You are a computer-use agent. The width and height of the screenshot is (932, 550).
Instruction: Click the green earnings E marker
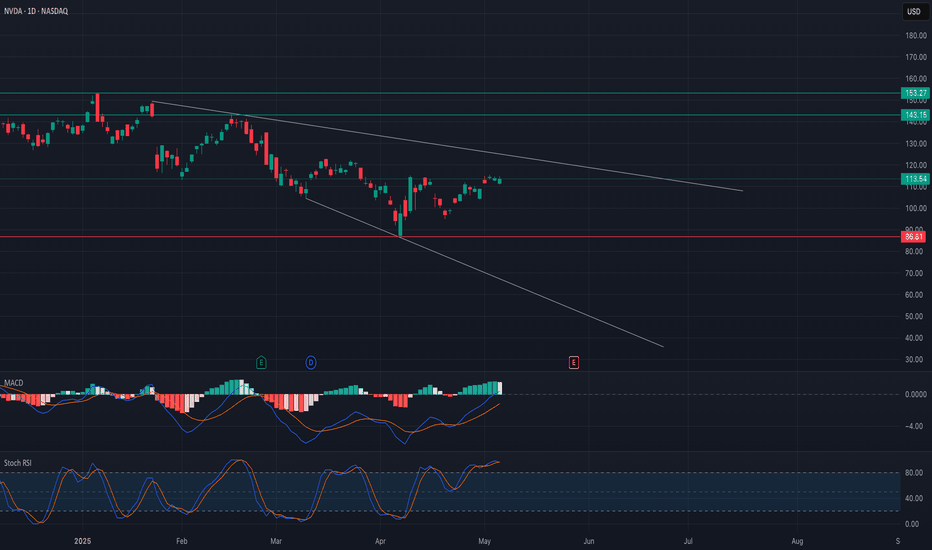coord(261,362)
